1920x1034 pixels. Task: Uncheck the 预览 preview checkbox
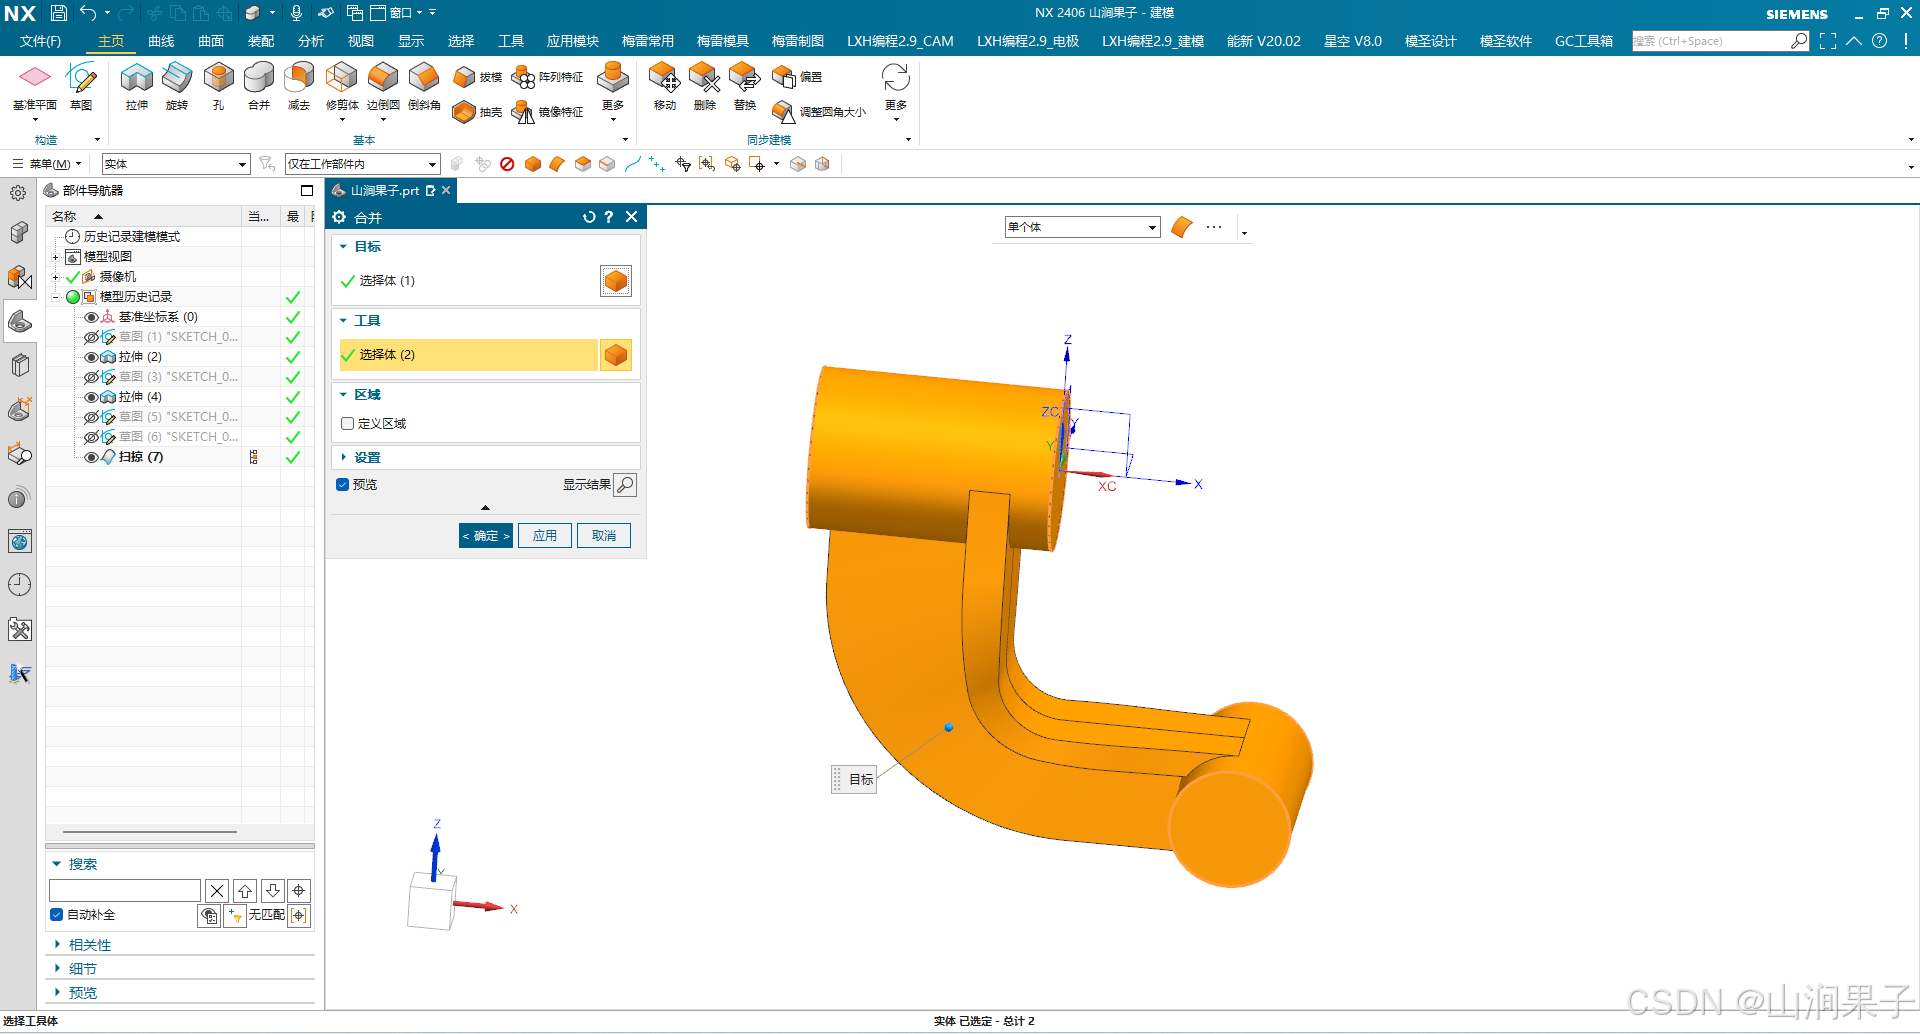click(343, 485)
